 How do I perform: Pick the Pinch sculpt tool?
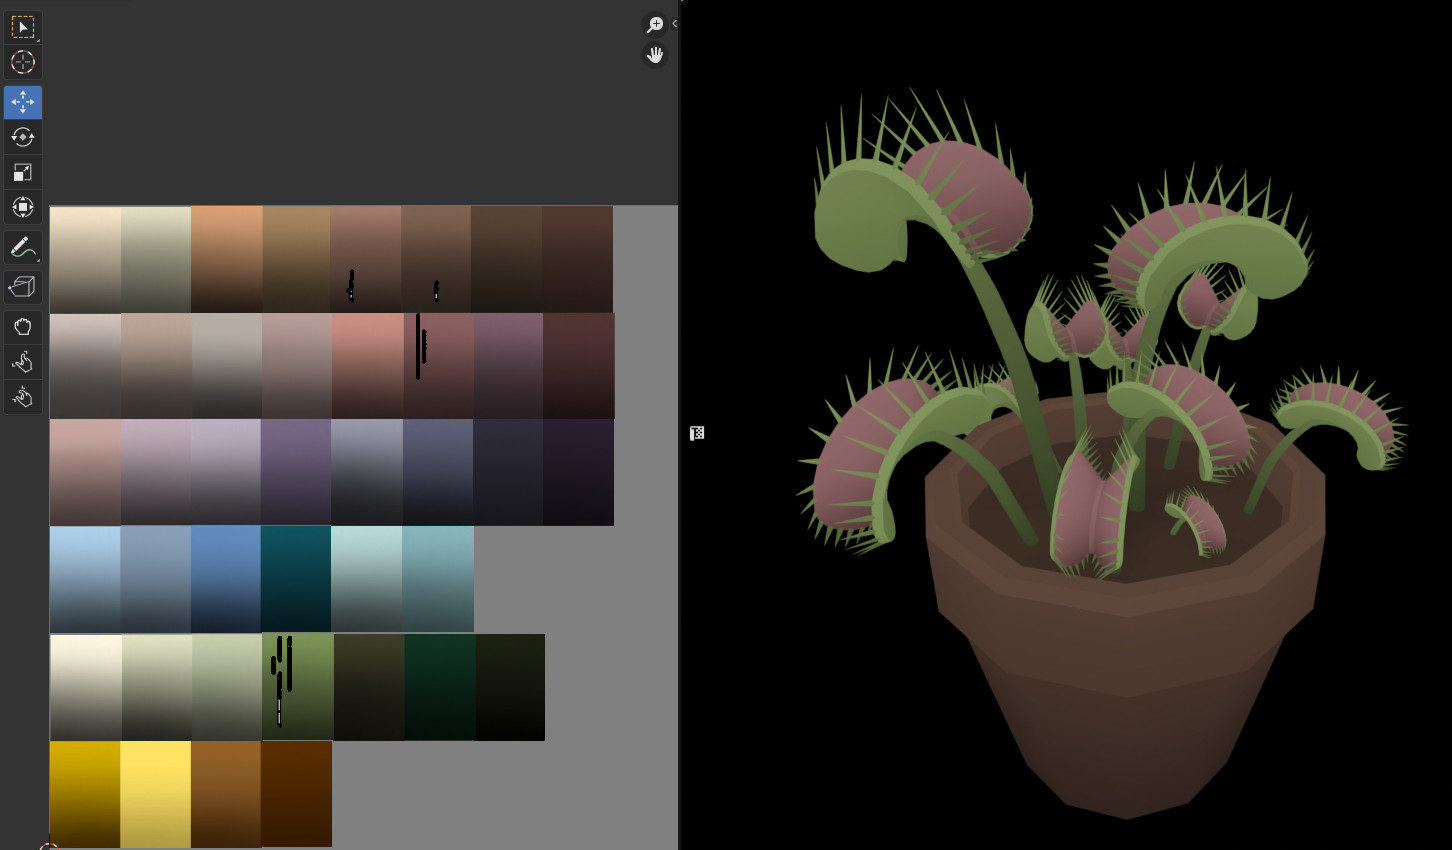pos(22,397)
